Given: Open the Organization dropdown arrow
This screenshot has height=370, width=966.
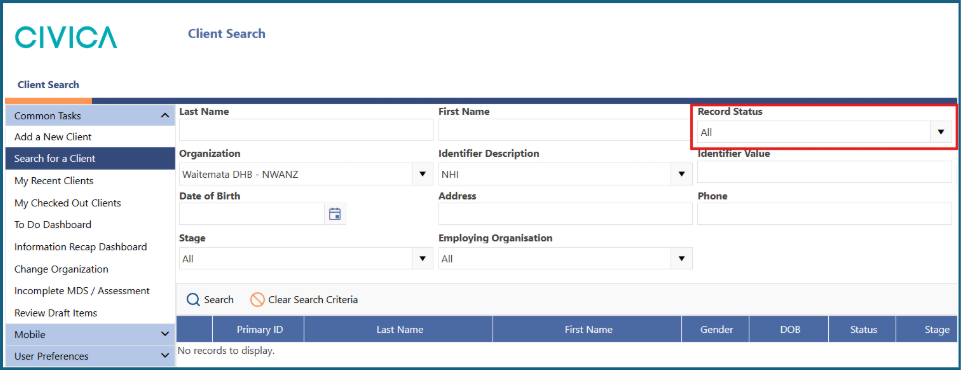Looking at the screenshot, I should point(422,174).
